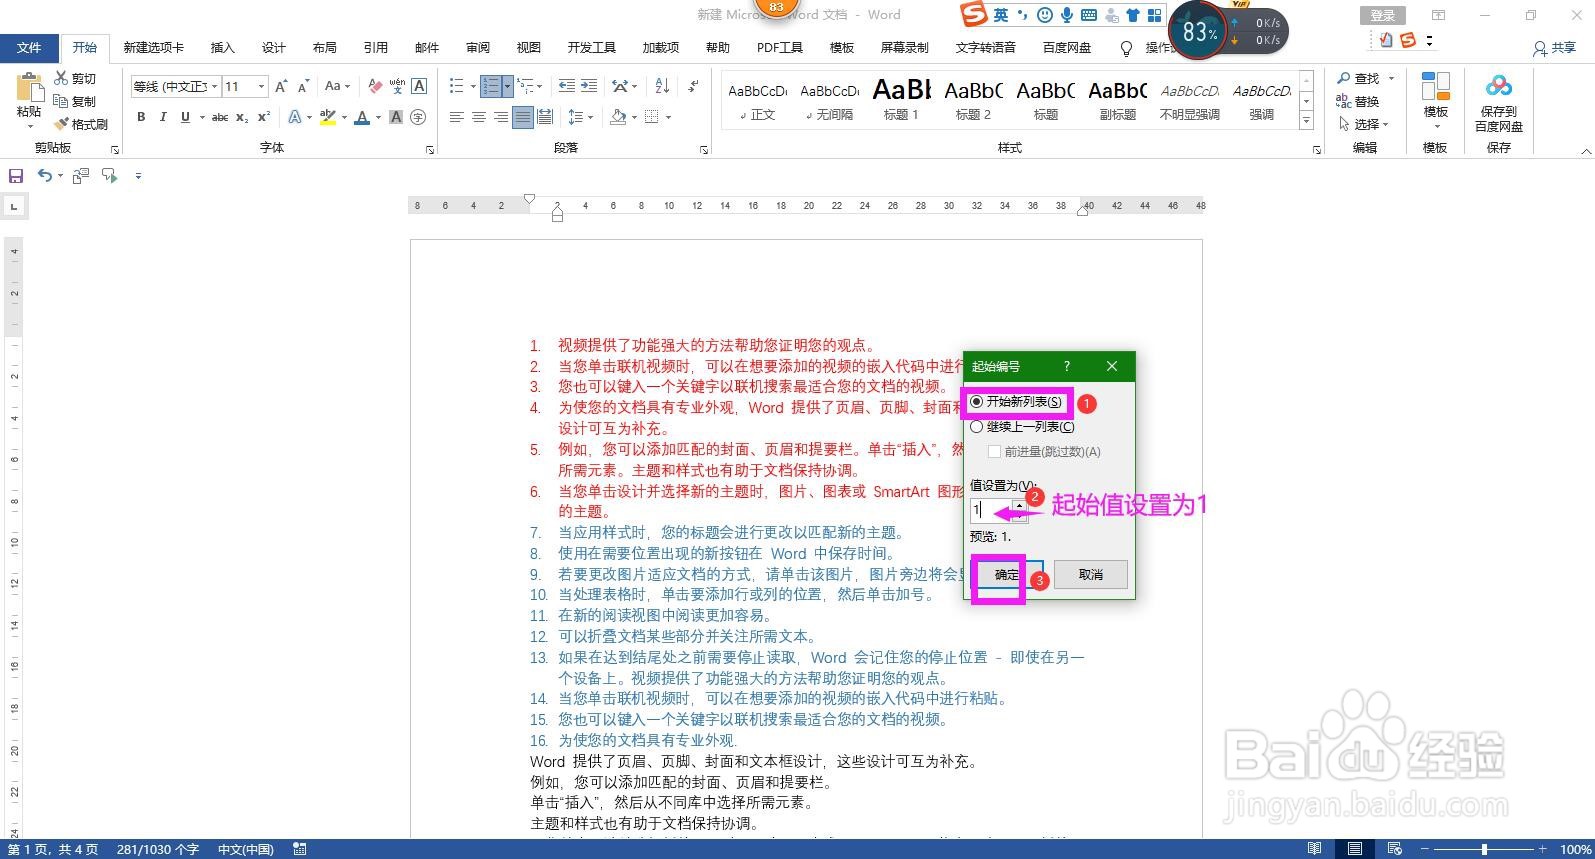1595x859 pixels.
Task: Apply yellow text highlight color
Action: (x=327, y=117)
